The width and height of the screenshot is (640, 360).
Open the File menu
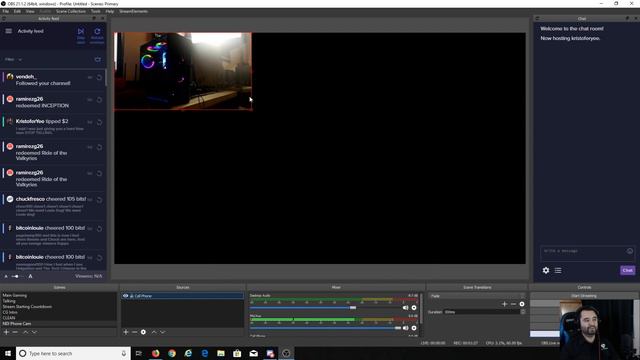tap(5, 11)
